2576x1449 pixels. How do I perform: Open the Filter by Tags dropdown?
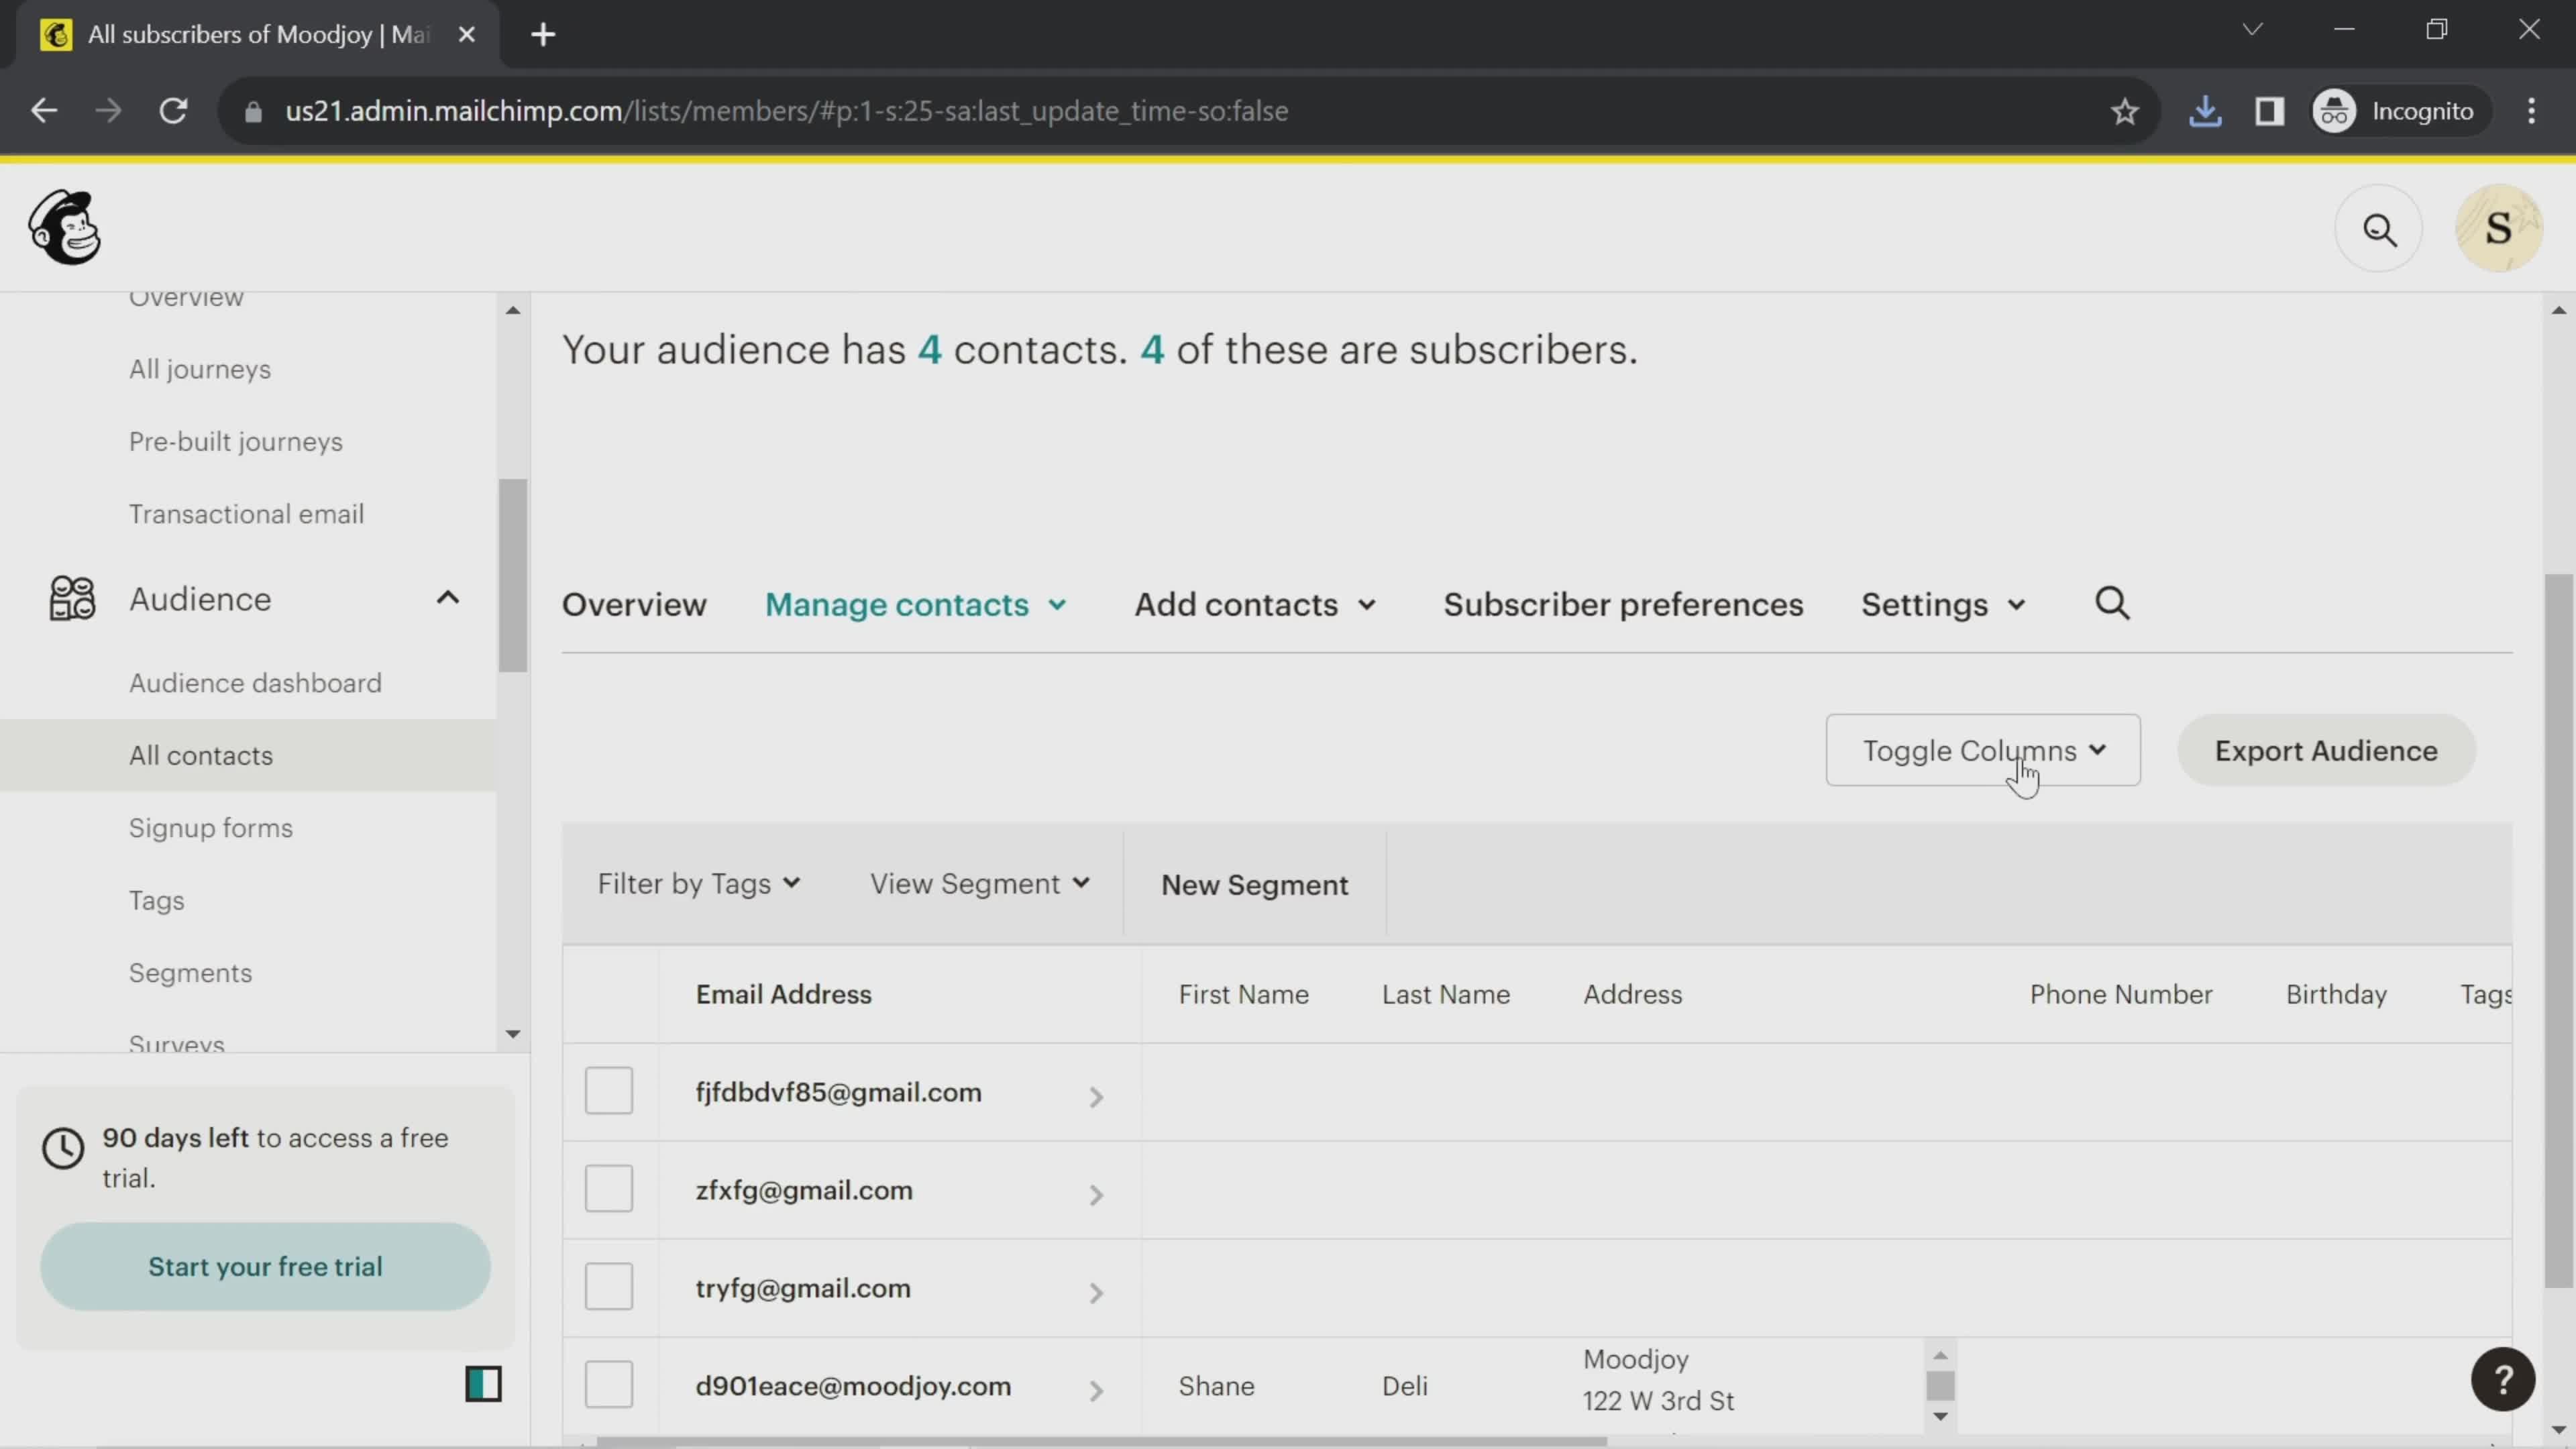click(699, 884)
